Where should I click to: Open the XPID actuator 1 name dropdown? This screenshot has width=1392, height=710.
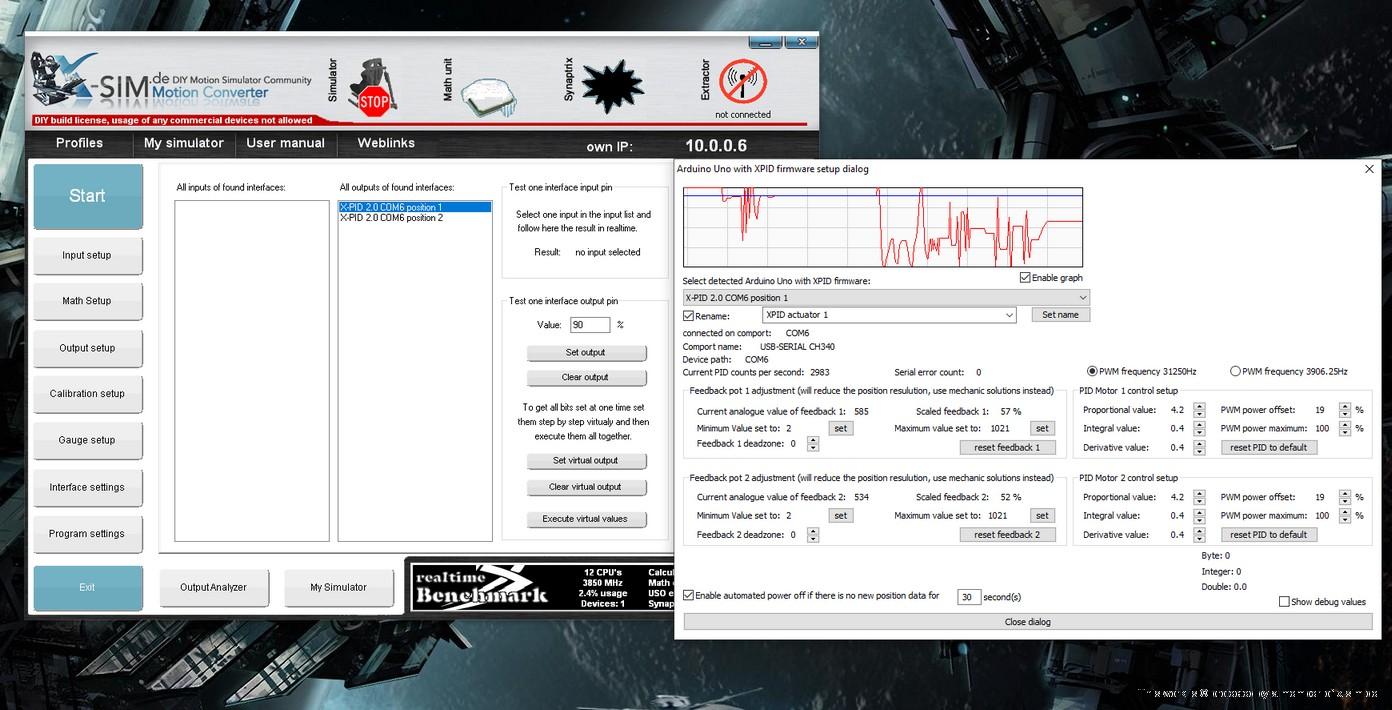pyautogui.click(x=1009, y=315)
